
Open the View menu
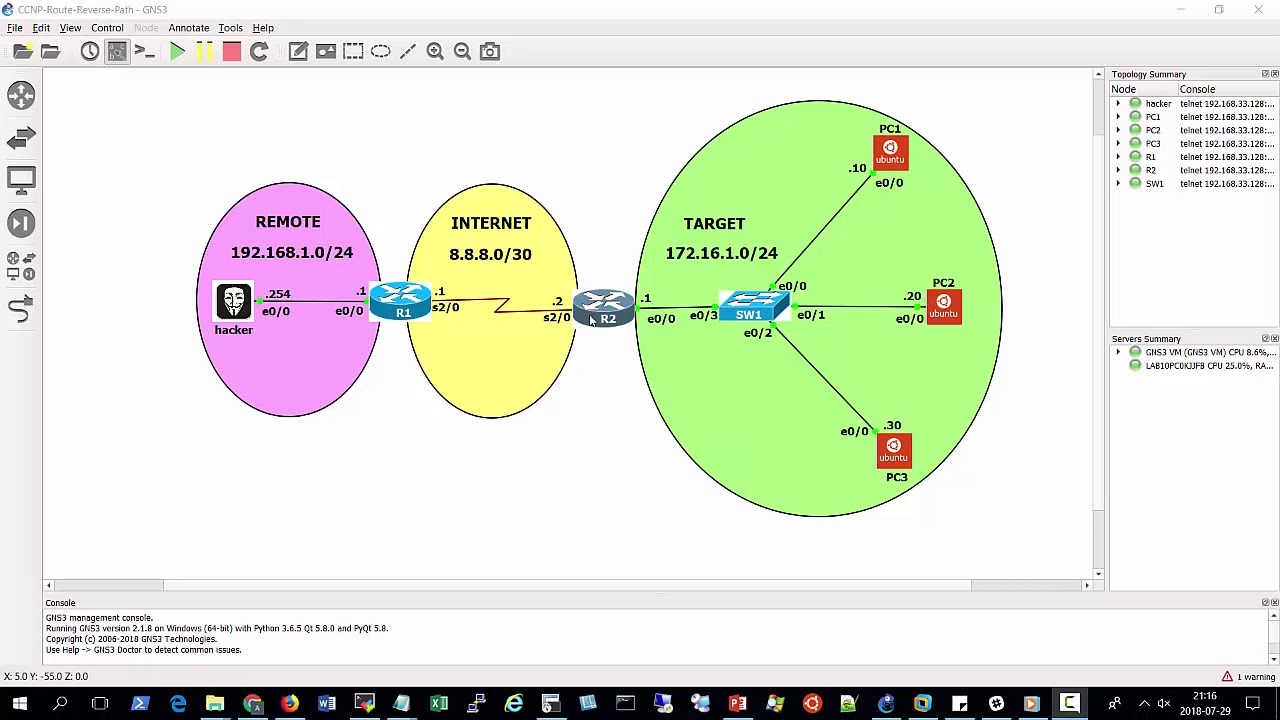pyautogui.click(x=70, y=28)
